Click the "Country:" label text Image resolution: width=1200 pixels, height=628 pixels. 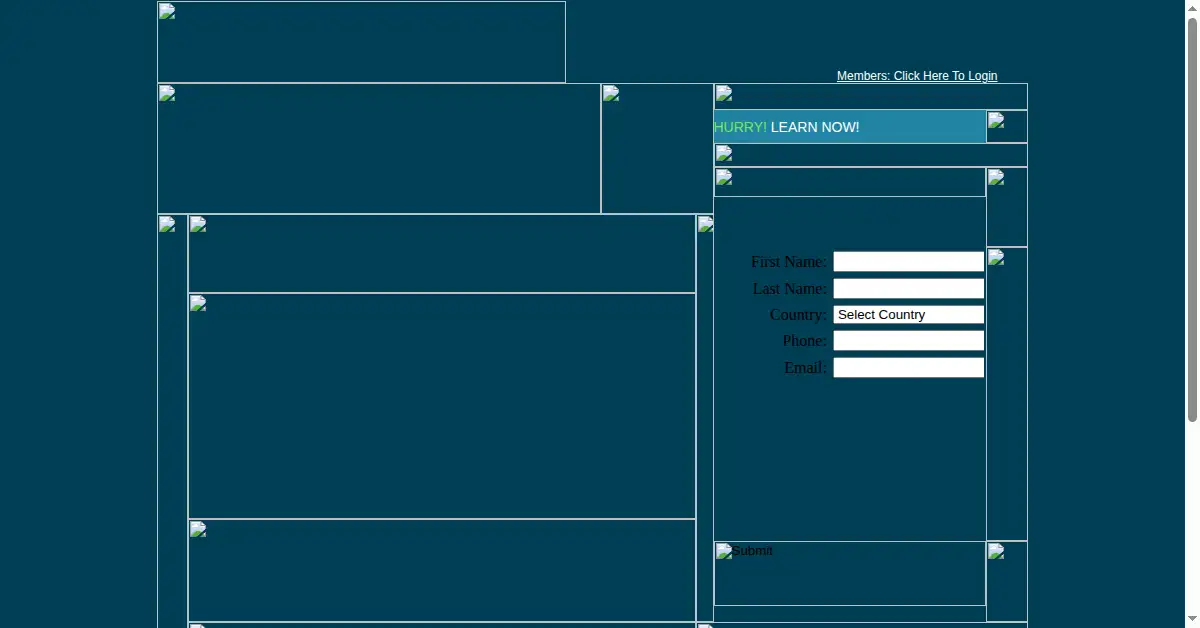(x=798, y=315)
